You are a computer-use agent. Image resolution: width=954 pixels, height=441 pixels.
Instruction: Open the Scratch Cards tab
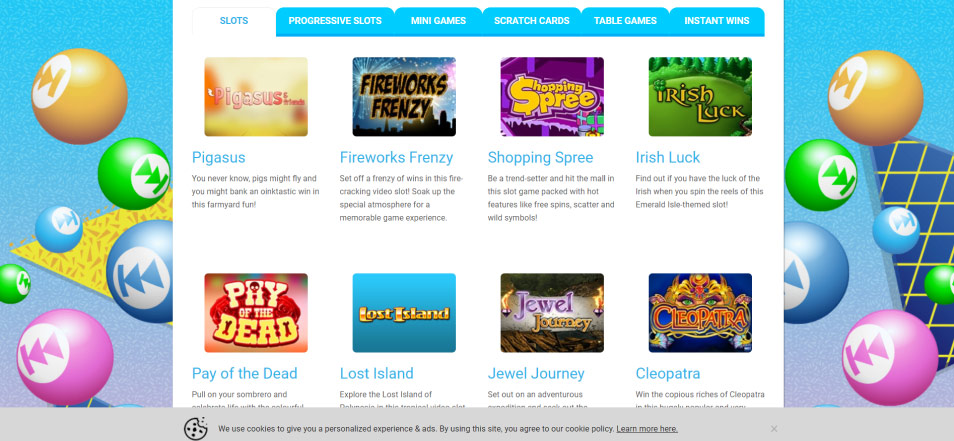tap(532, 21)
